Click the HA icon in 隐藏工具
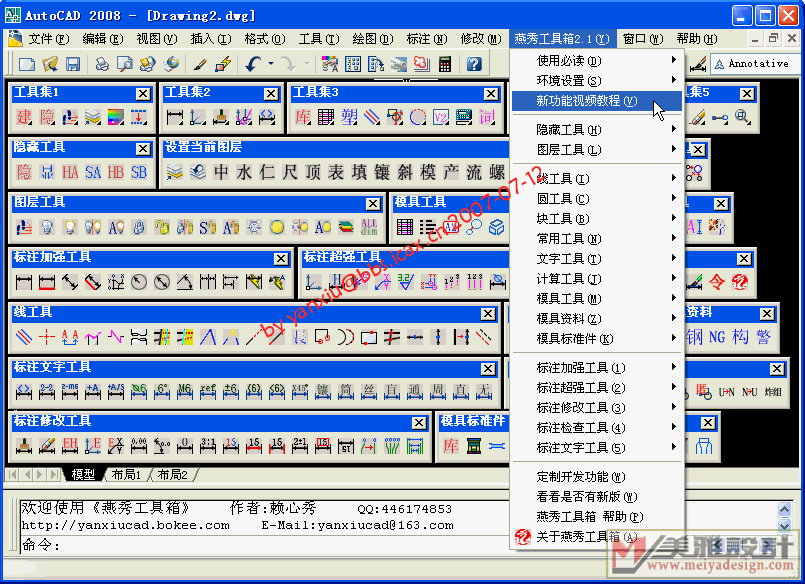 [70, 172]
